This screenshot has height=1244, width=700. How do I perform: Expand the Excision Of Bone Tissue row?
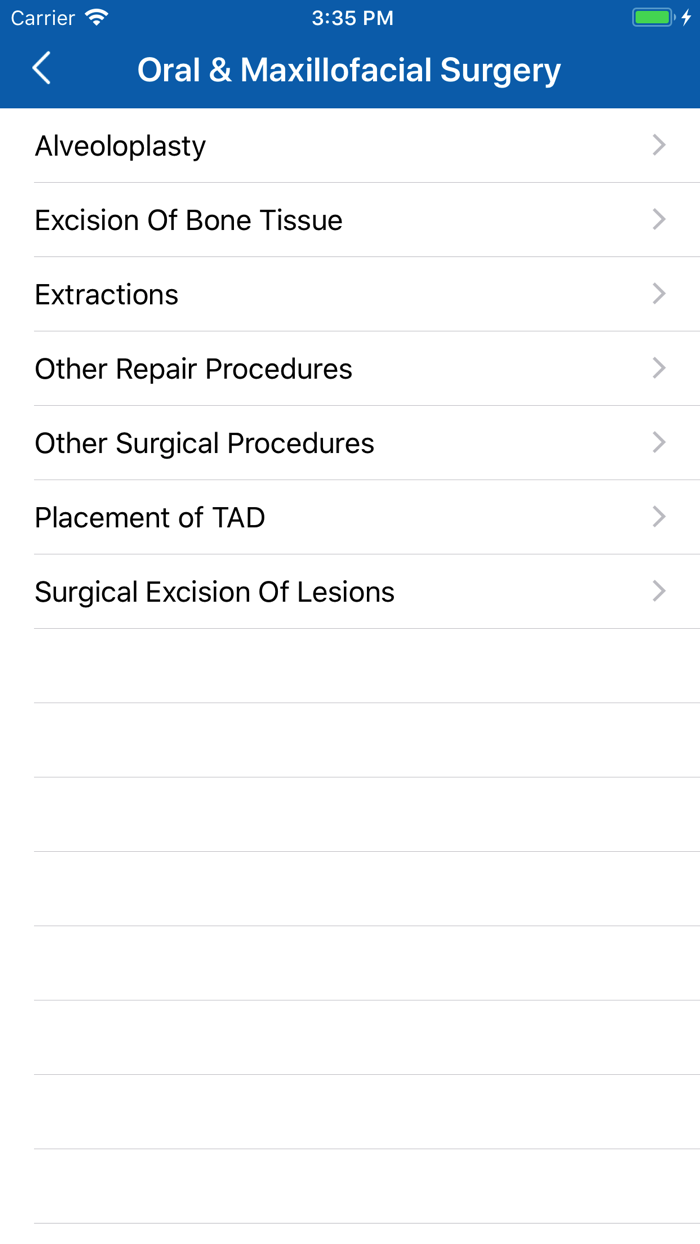click(350, 219)
